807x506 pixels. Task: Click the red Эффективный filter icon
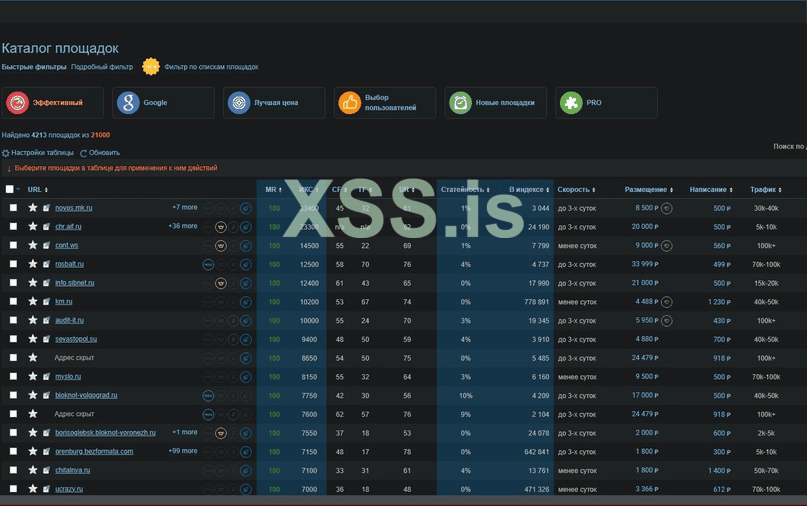[17, 102]
